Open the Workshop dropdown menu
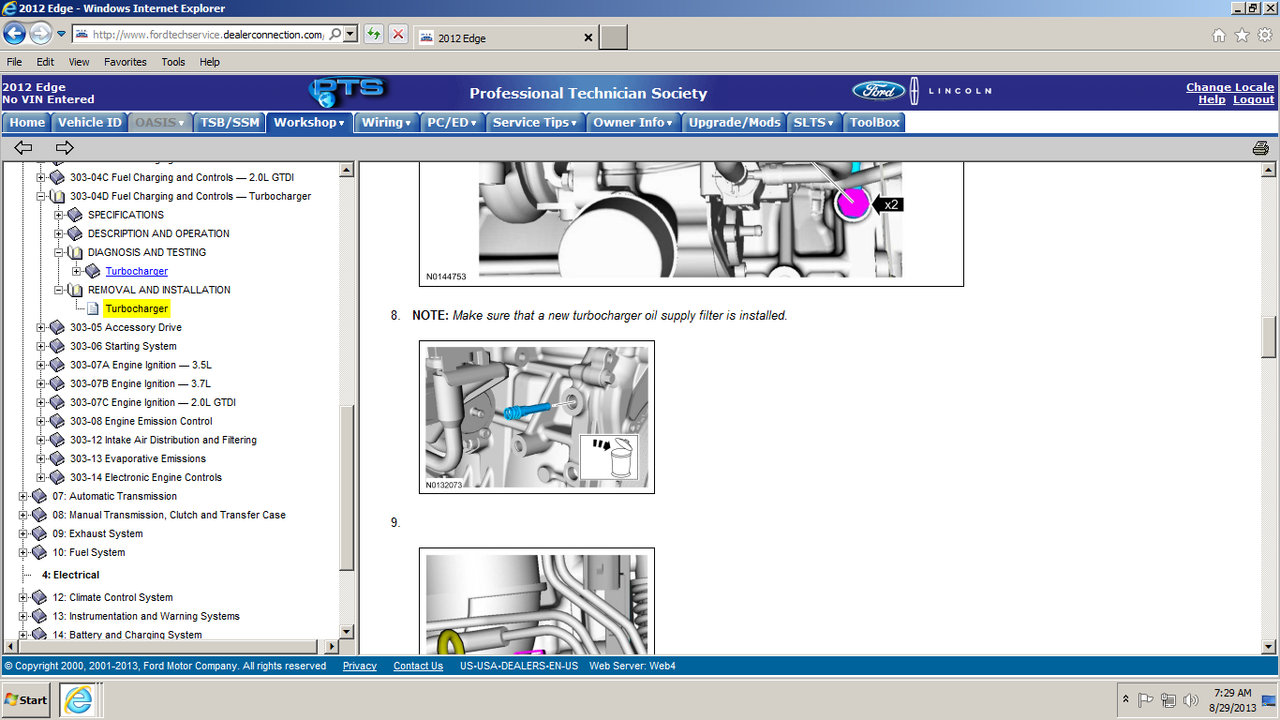The width and height of the screenshot is (1280, 720). click(309, 123)
